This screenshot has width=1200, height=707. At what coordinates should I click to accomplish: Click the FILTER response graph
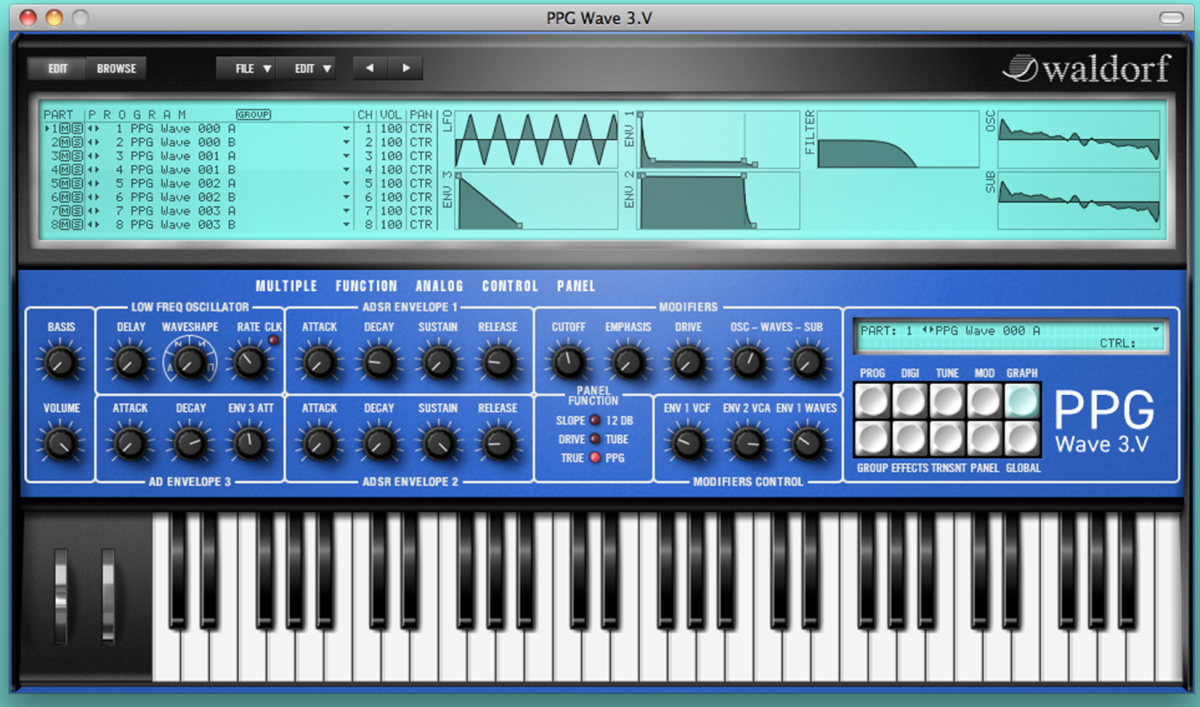(x=898, y=138)
